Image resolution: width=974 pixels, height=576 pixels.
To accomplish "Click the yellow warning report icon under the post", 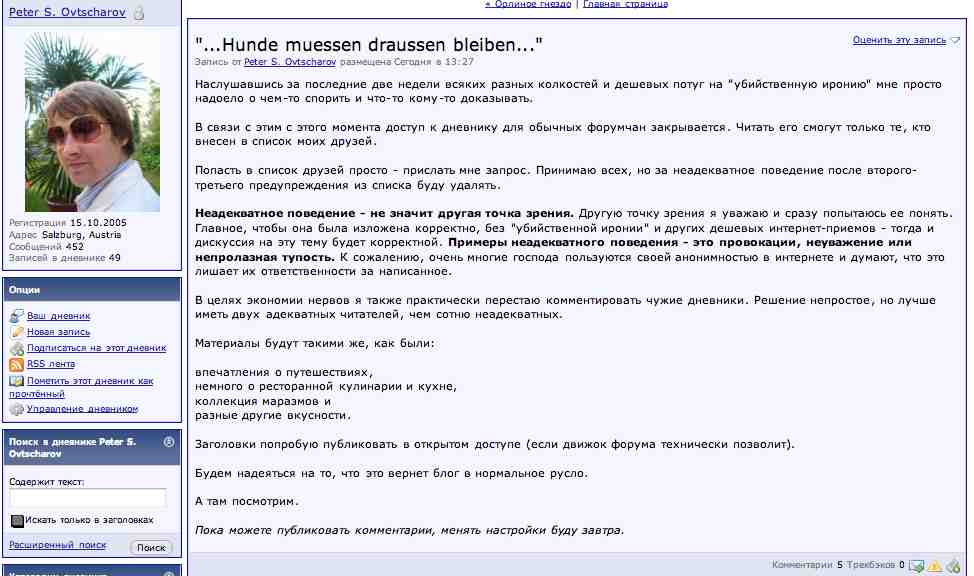I will pyautogui.click(x=935, y=567).
